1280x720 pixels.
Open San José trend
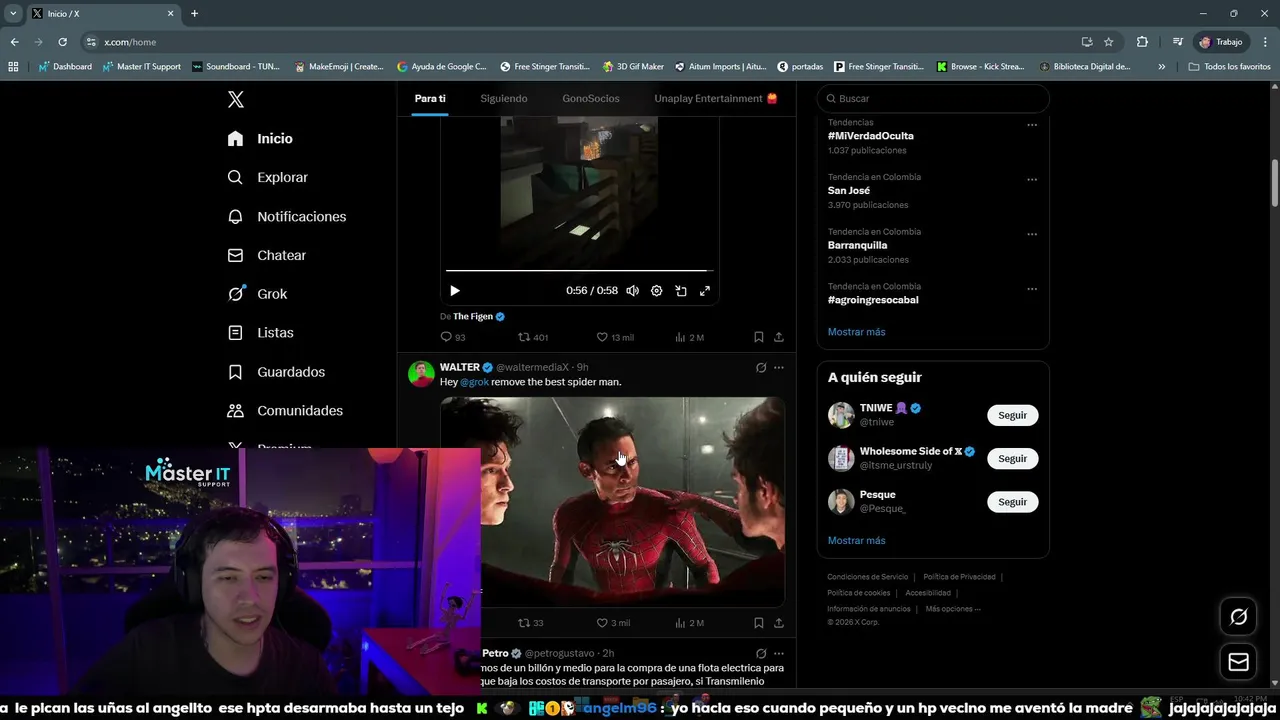tap(849, 191)
